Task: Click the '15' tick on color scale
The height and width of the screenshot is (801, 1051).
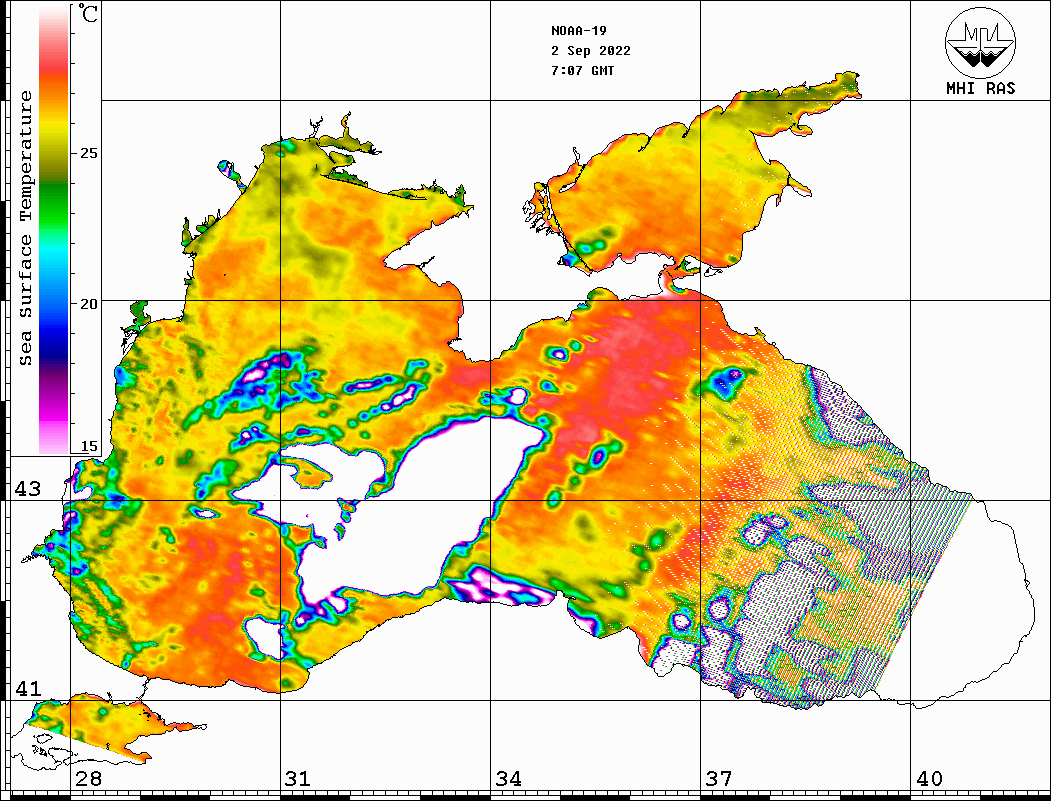Action: tap(88, 446)
